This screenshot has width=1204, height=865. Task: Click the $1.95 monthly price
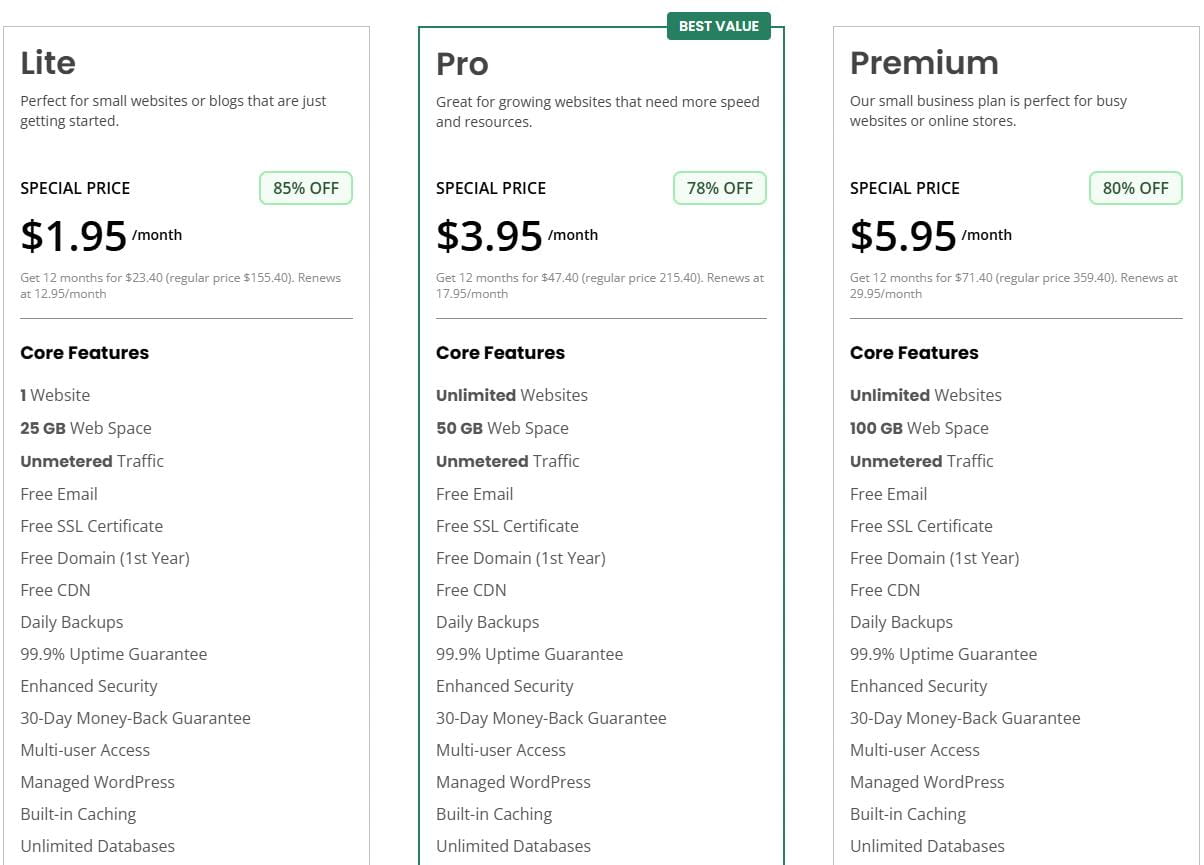click(75, 236)
